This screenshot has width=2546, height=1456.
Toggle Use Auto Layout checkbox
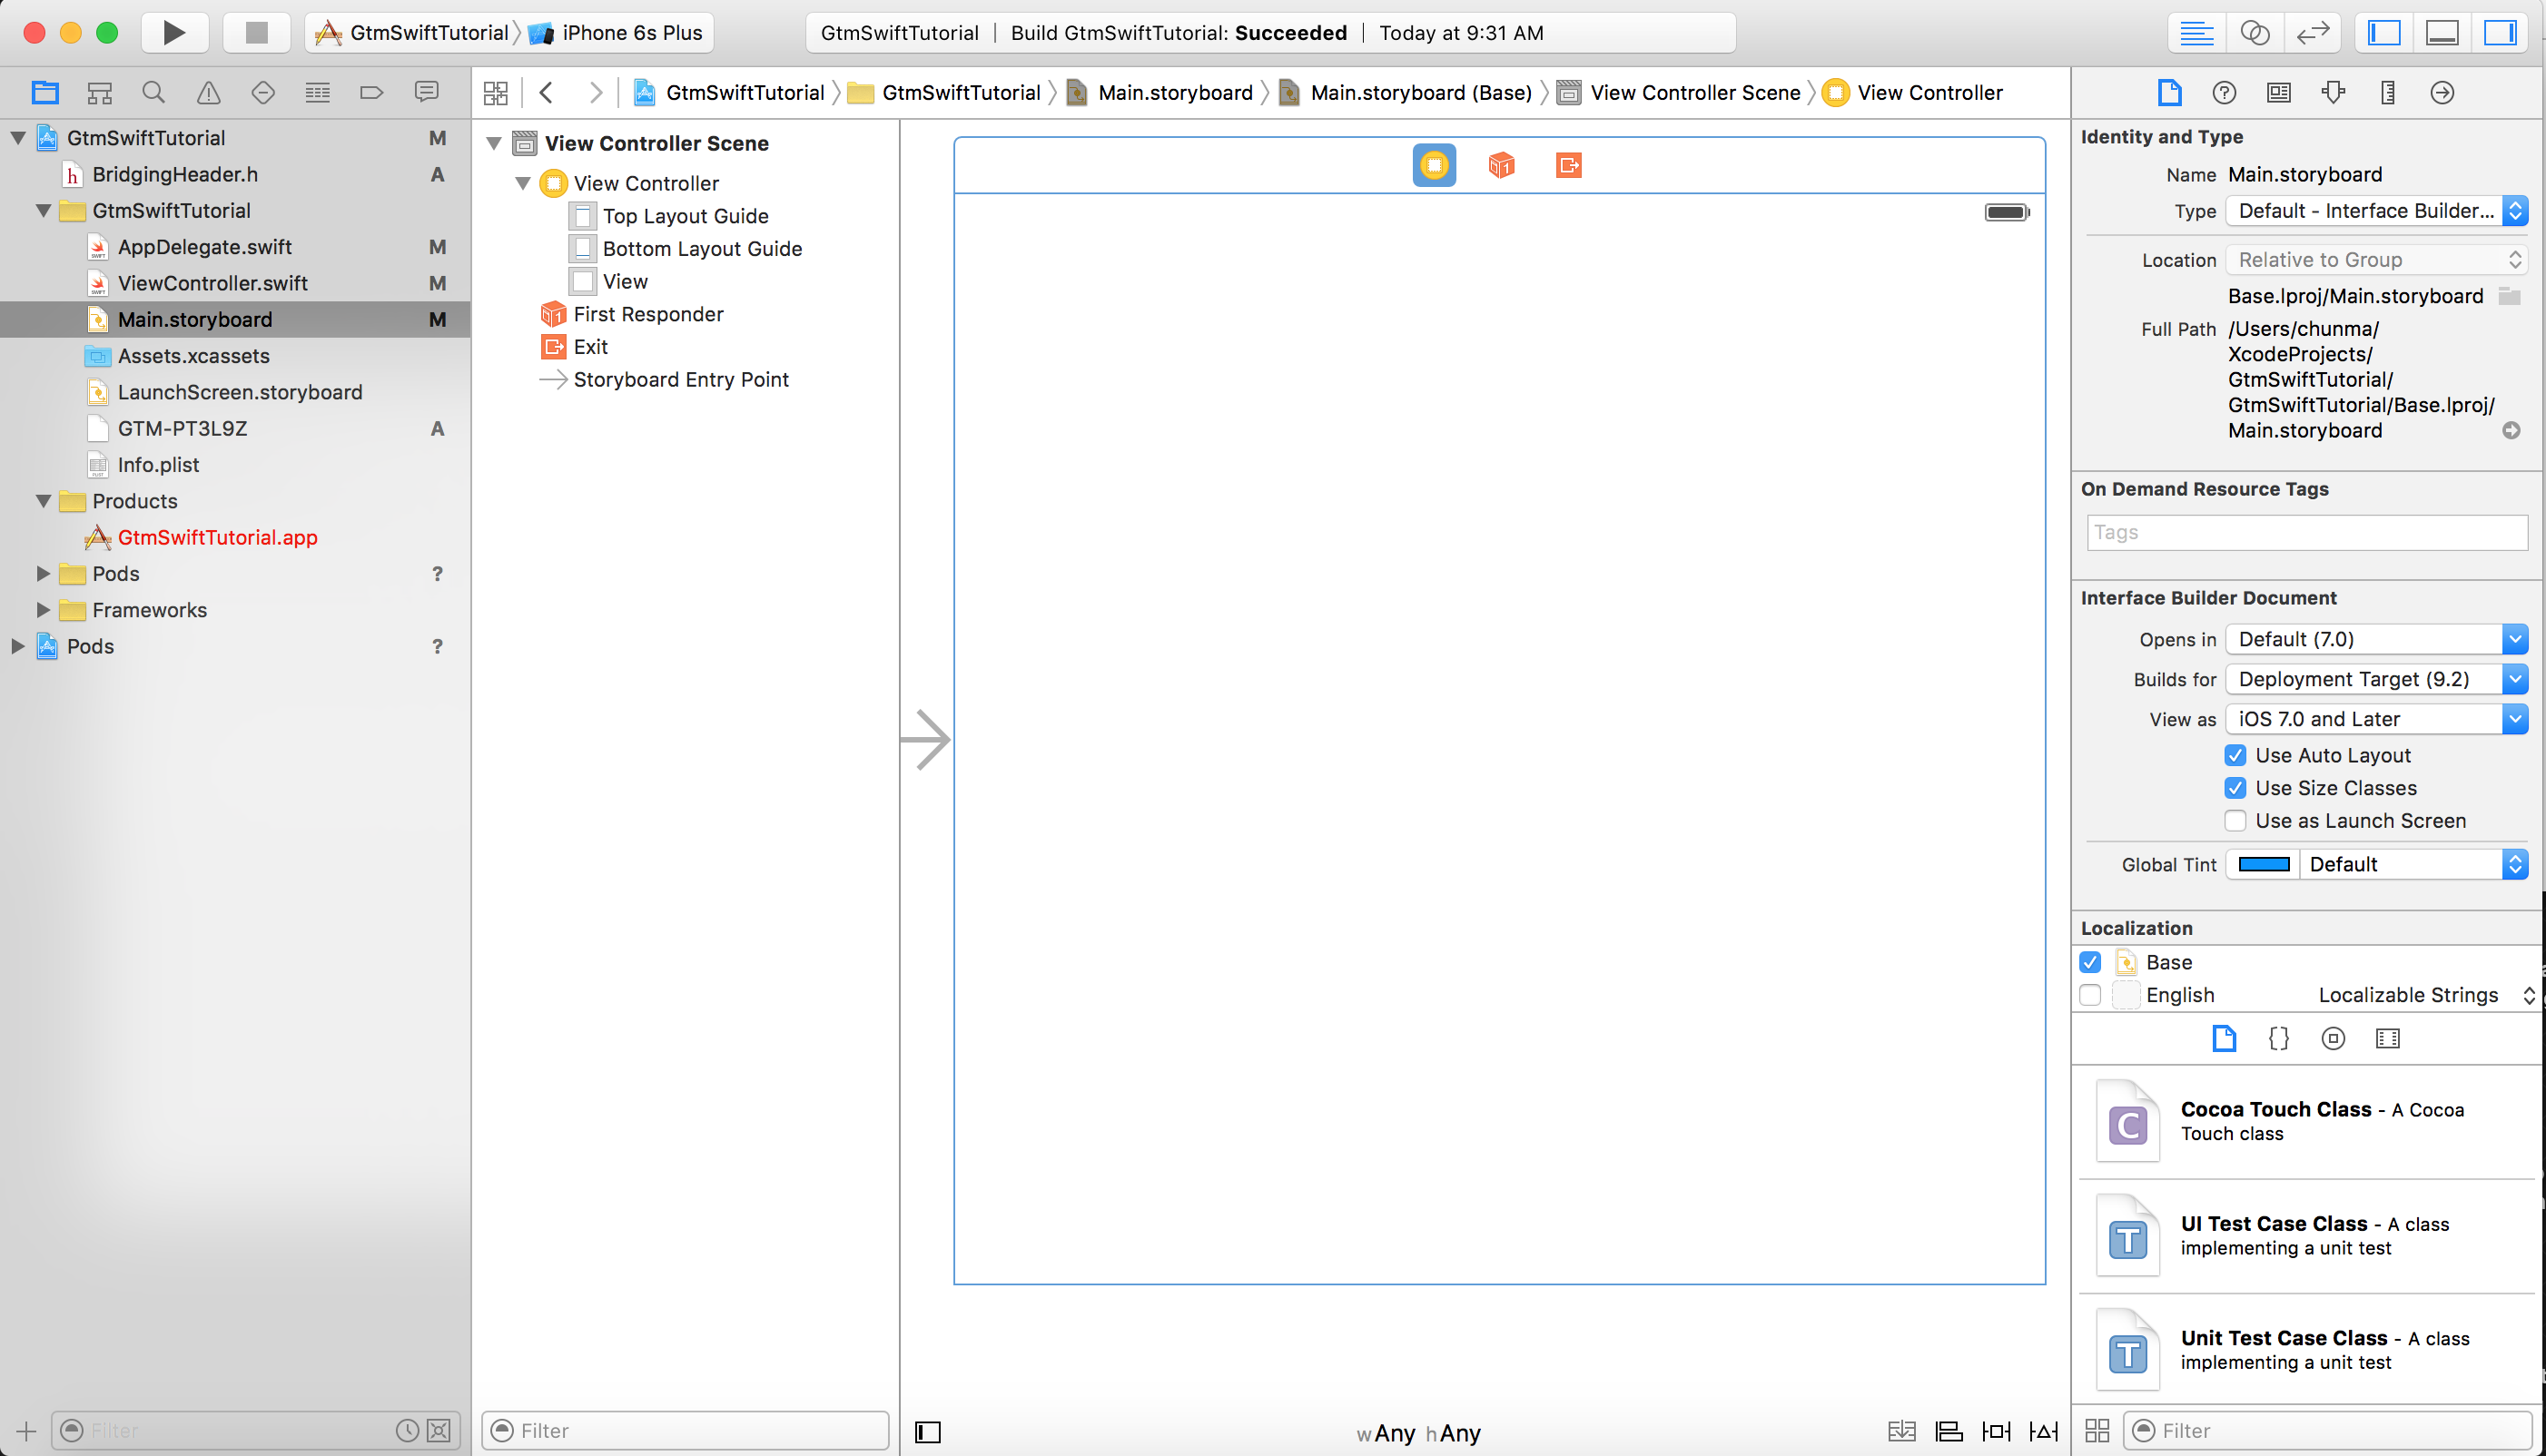pyautogui.click(x=2236, y=753)
